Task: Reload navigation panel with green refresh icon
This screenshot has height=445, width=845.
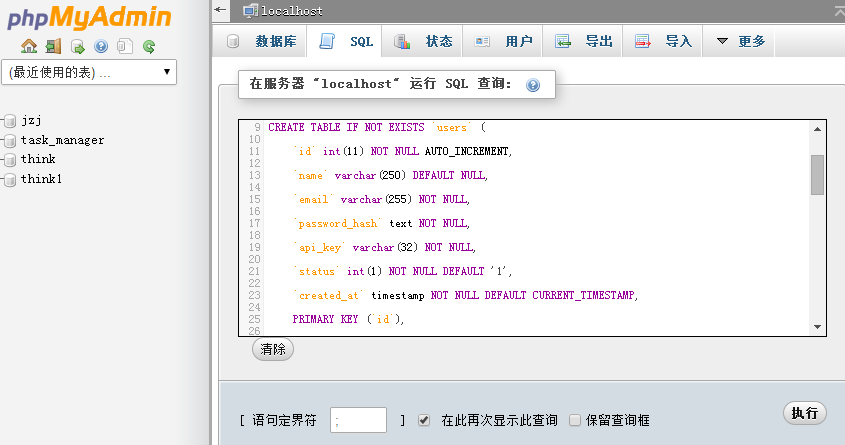Action: pos(149,47)
